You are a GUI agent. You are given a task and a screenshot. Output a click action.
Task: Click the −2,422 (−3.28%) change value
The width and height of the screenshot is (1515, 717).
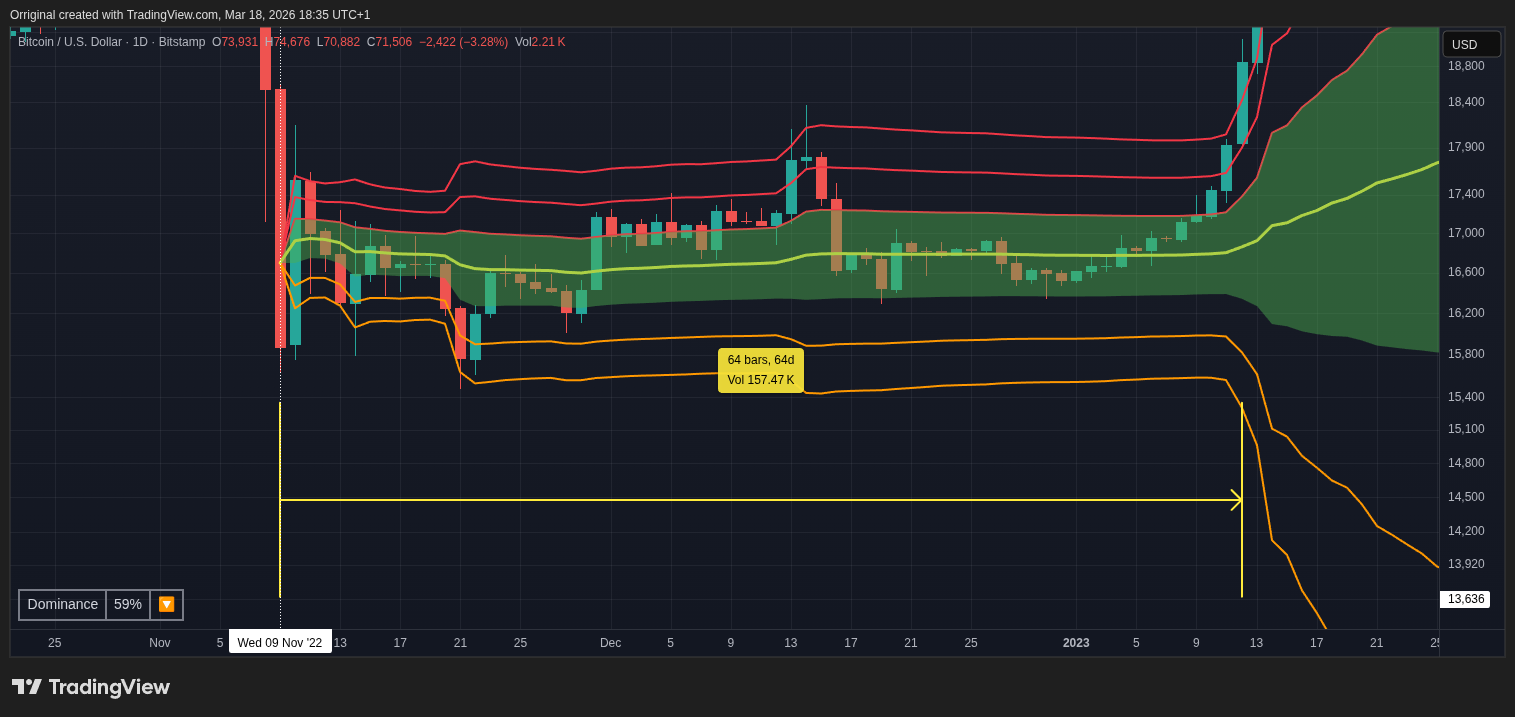click(x=464, y=42)
